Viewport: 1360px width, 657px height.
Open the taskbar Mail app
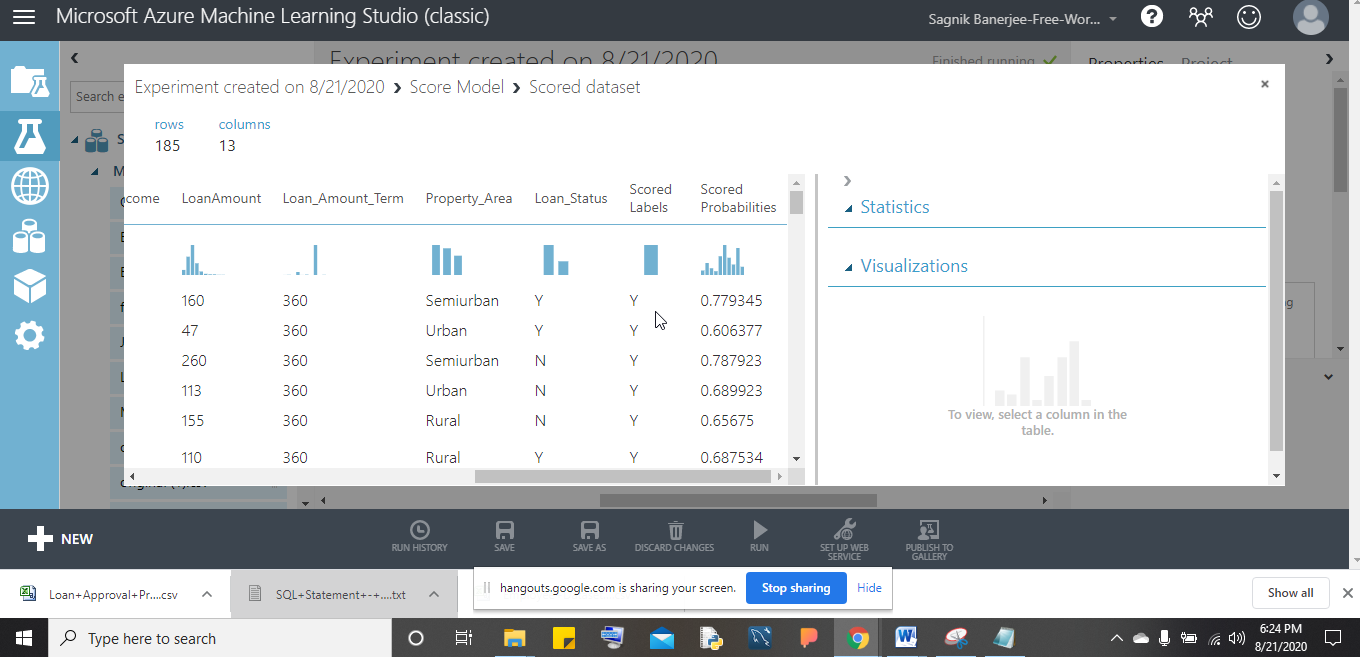tap(661, 637)
